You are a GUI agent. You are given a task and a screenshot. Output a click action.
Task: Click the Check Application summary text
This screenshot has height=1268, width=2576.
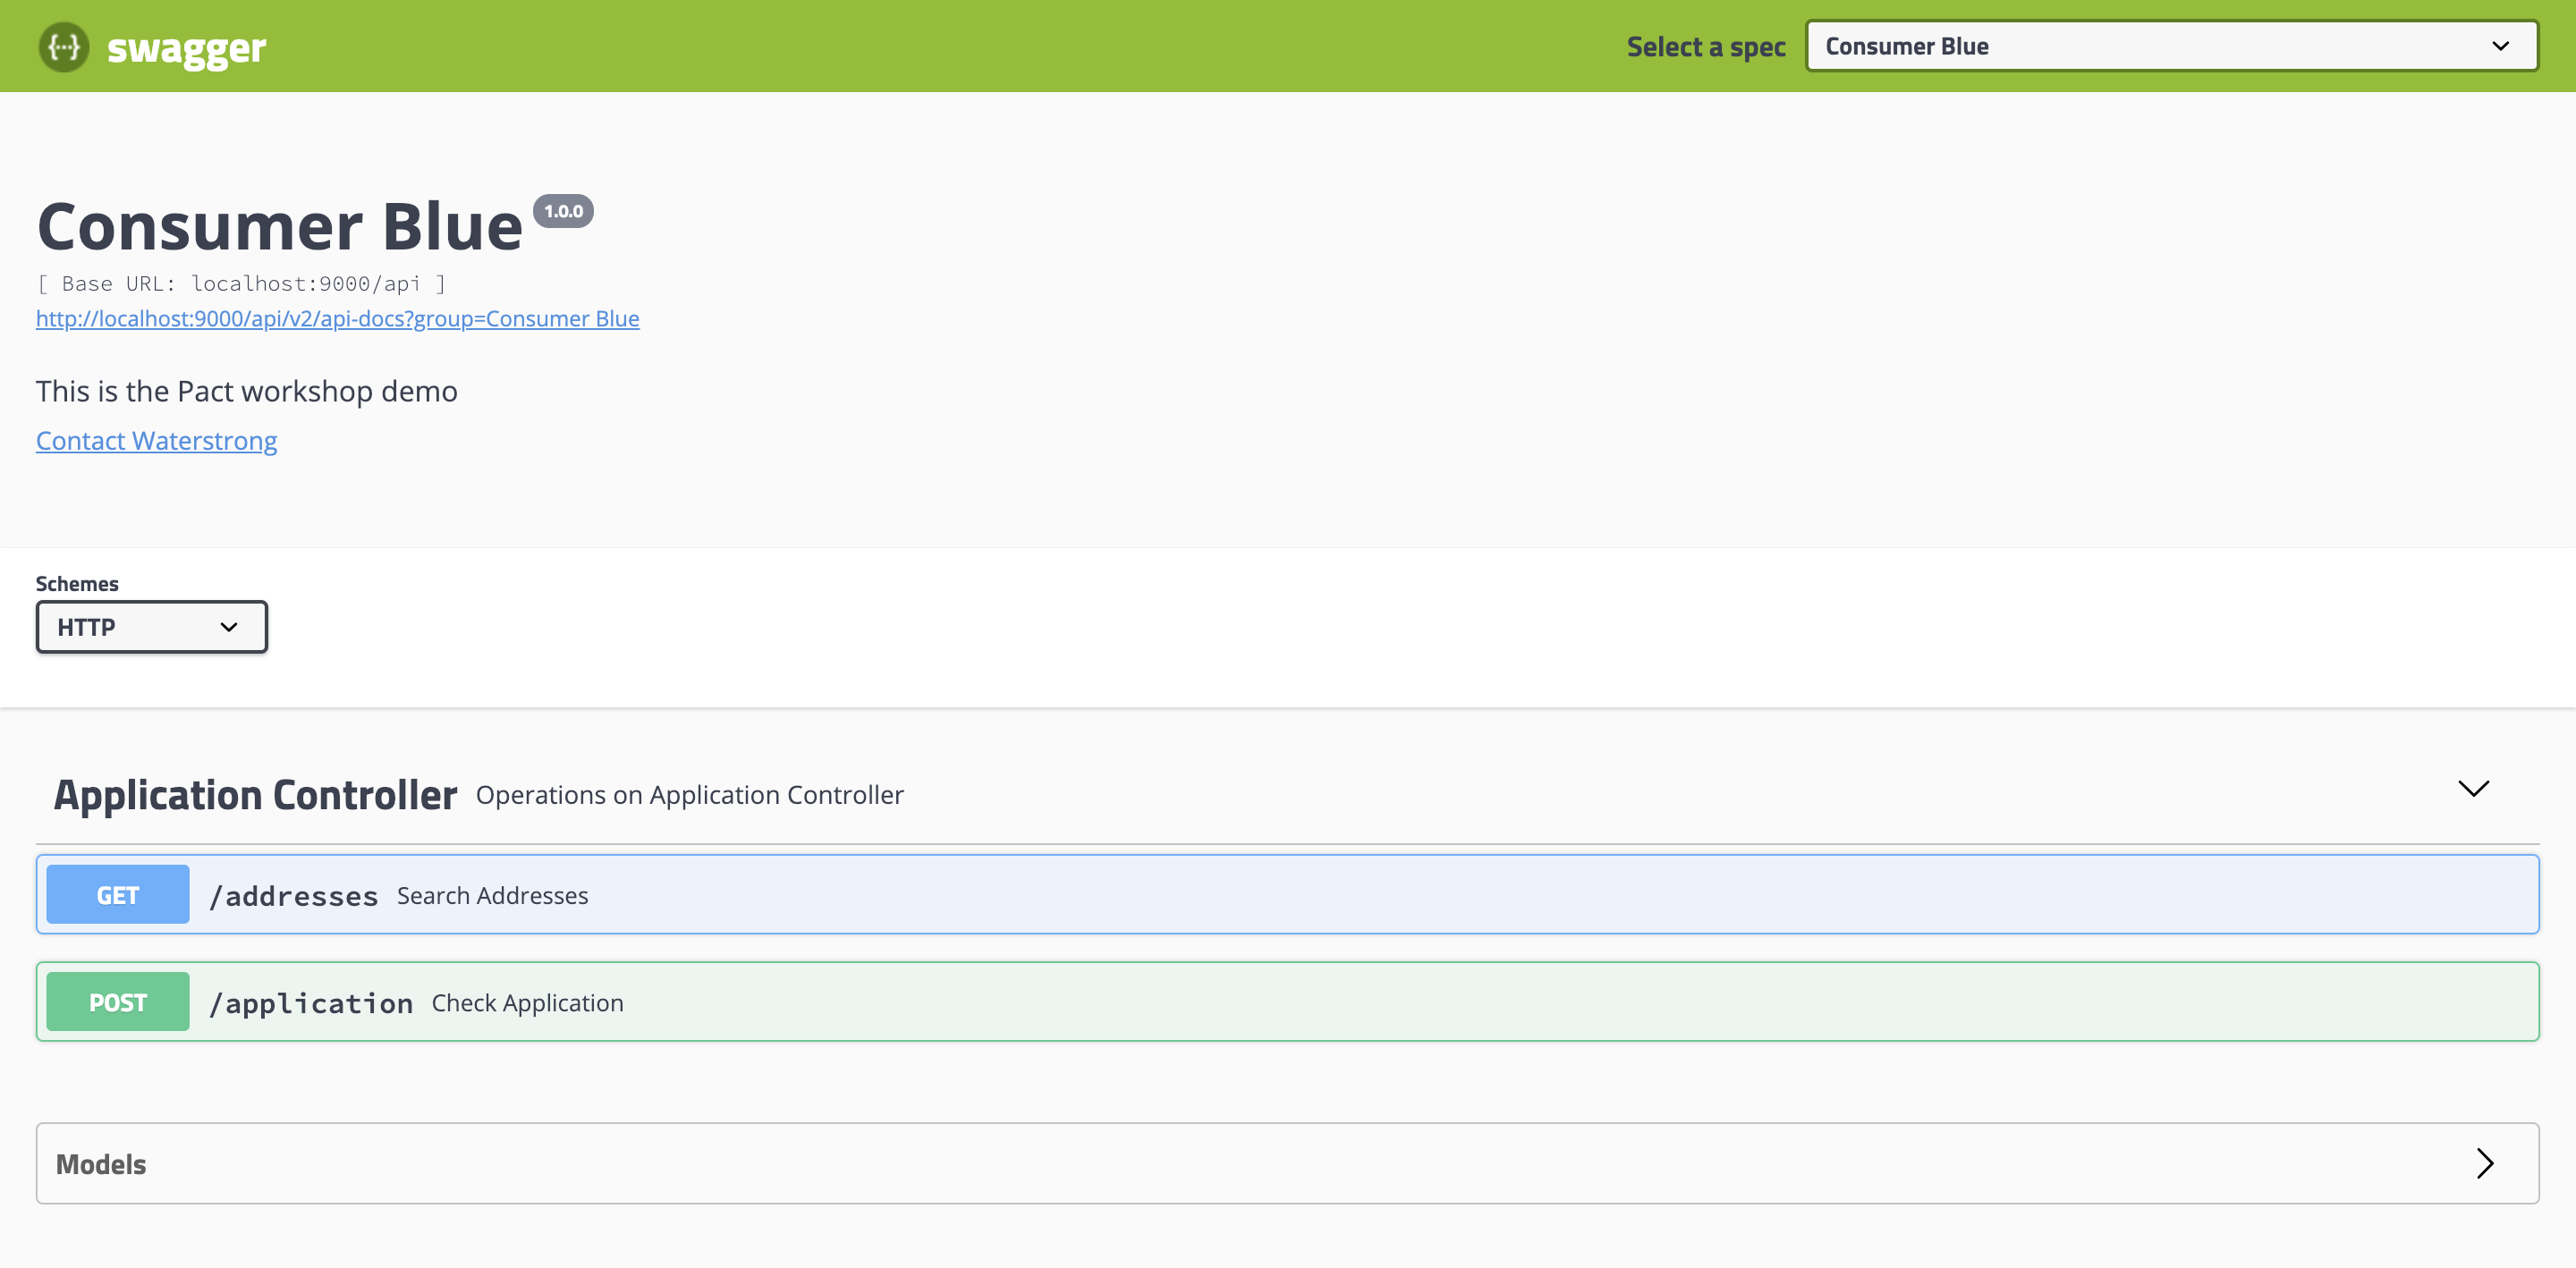click(527, 1003)
